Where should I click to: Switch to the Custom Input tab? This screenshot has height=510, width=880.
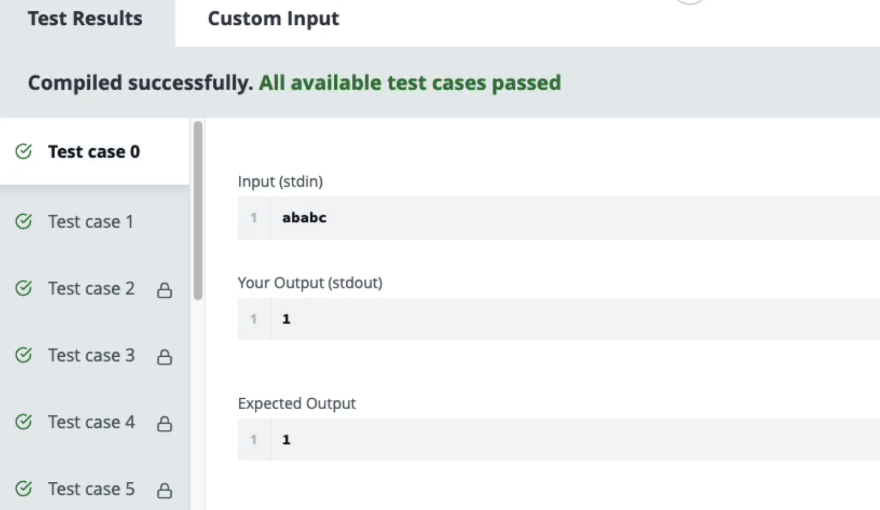[x=273, y=19]
